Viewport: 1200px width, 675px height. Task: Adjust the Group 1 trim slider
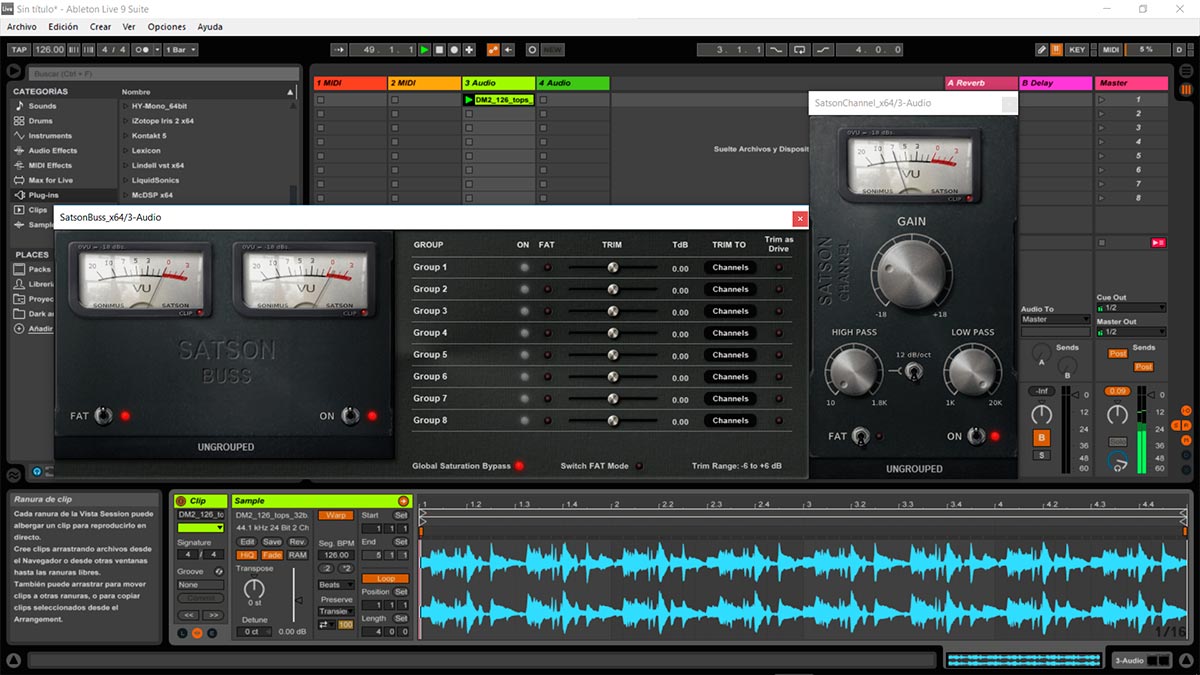click(x=613, y=268)
